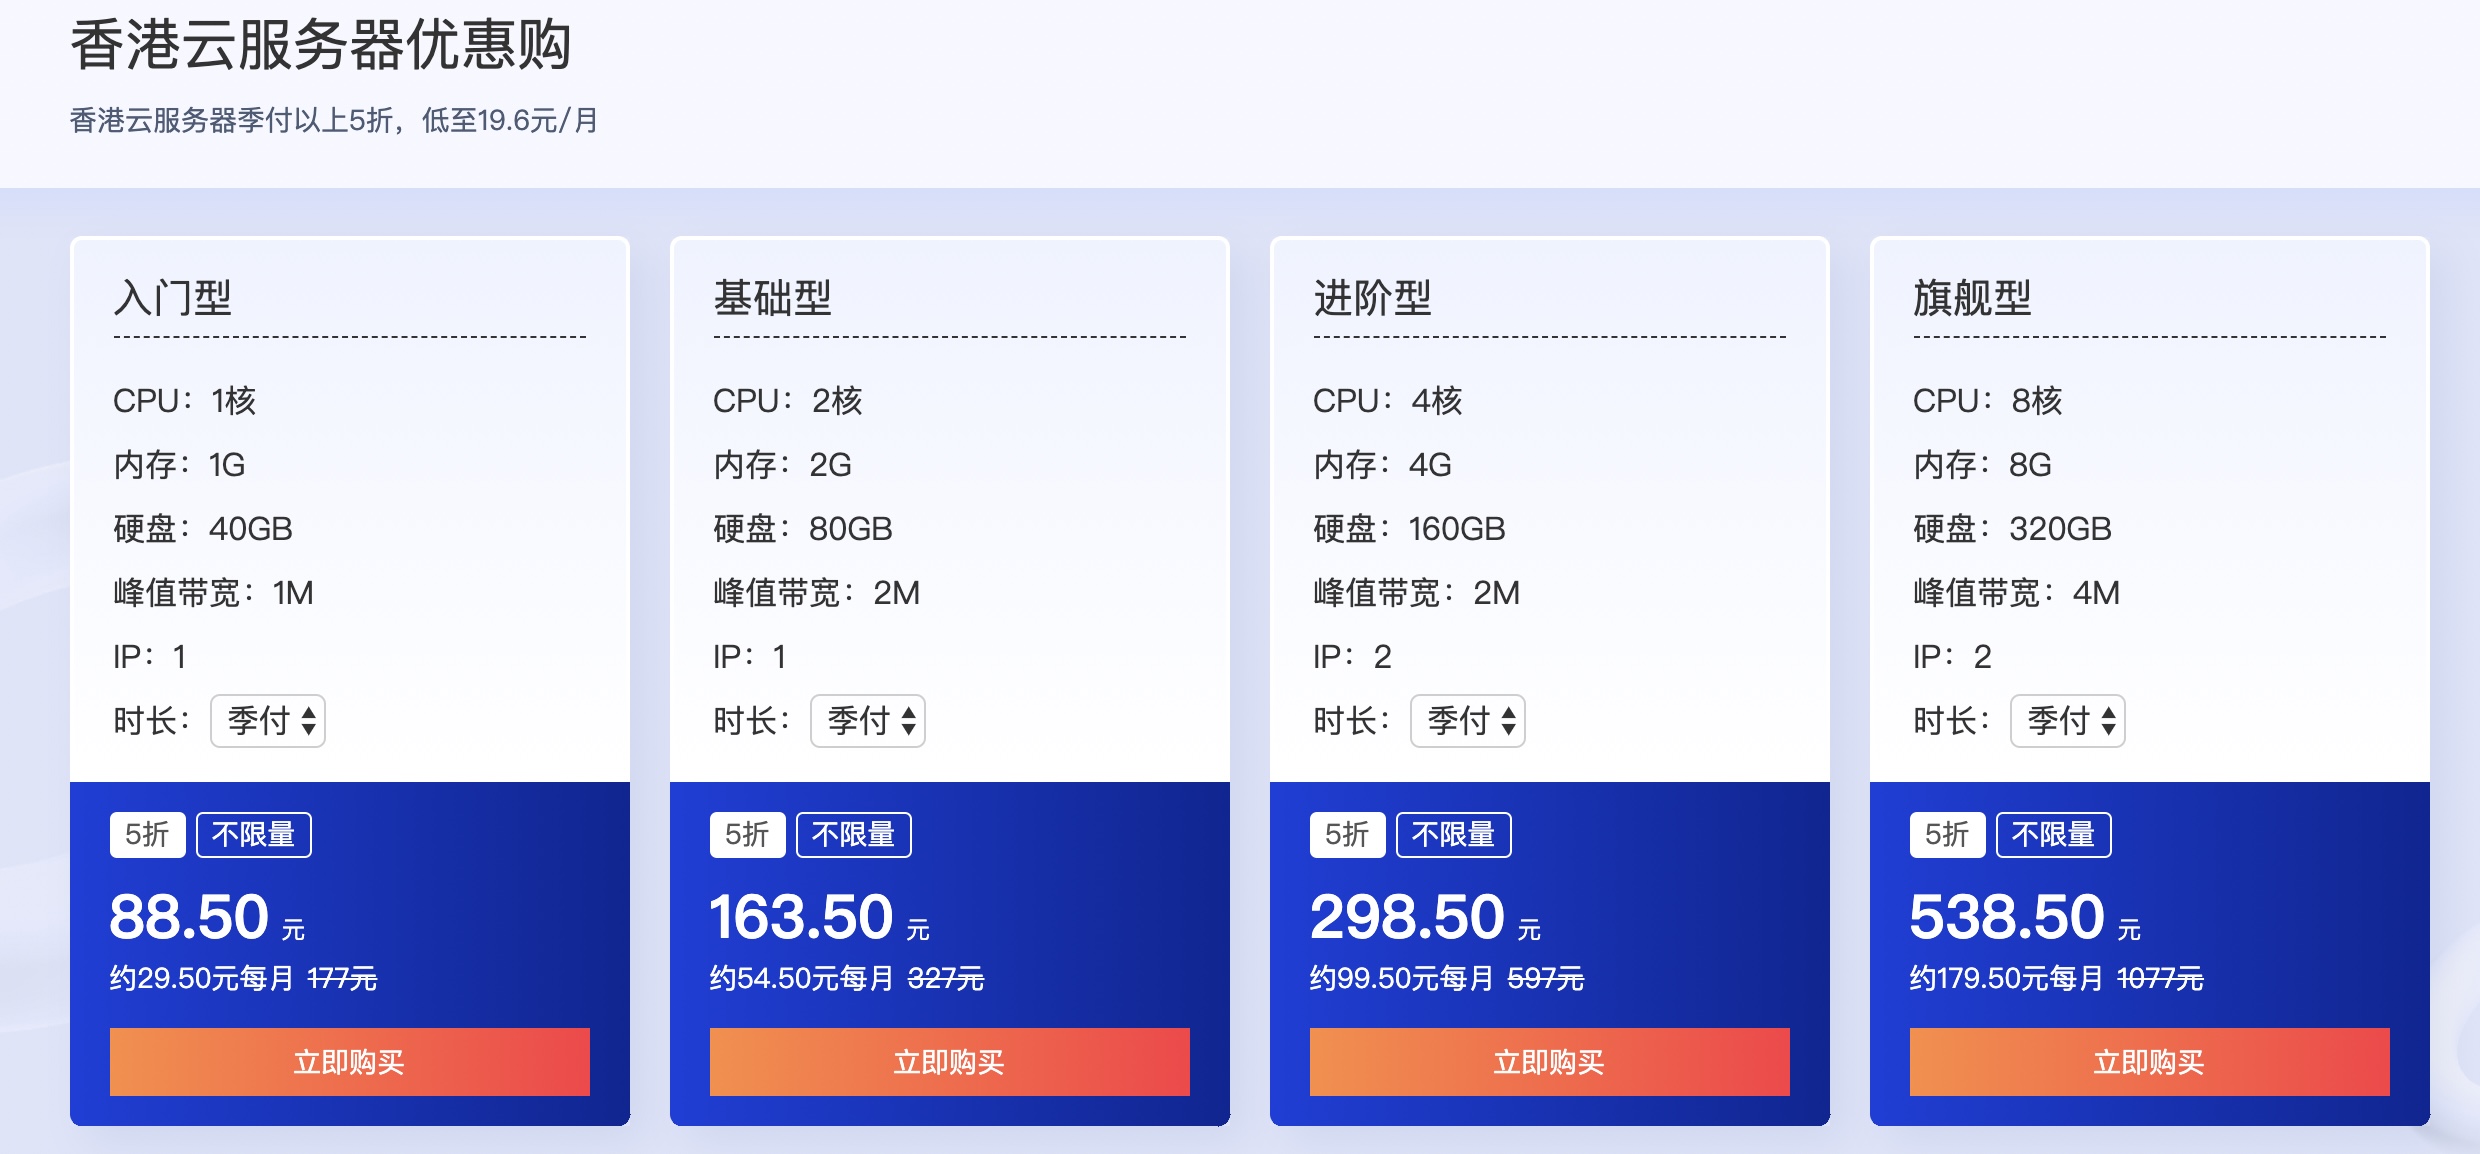This screenshot has height=1154, width=2480.
Task: Click the 不限量 badge on 基础型 card
Action: click(x=854, y=835)
